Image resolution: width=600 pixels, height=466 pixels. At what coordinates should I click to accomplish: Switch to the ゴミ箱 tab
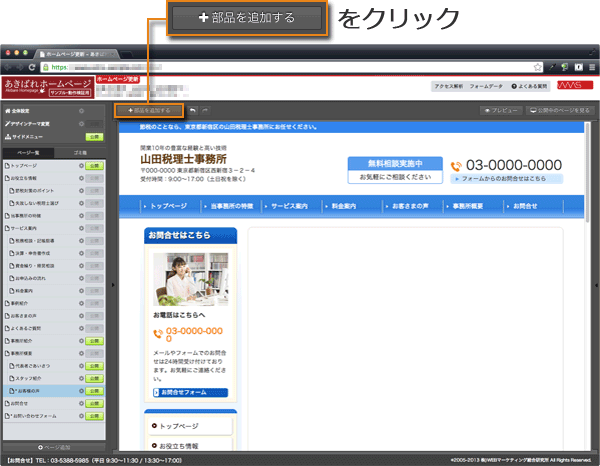tap(83, 150)
